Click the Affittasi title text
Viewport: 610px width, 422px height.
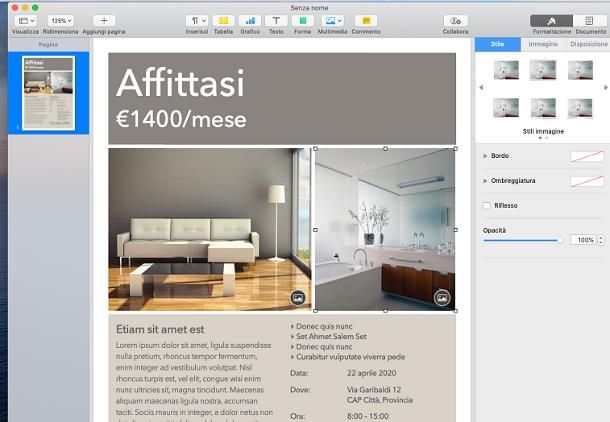180,83
